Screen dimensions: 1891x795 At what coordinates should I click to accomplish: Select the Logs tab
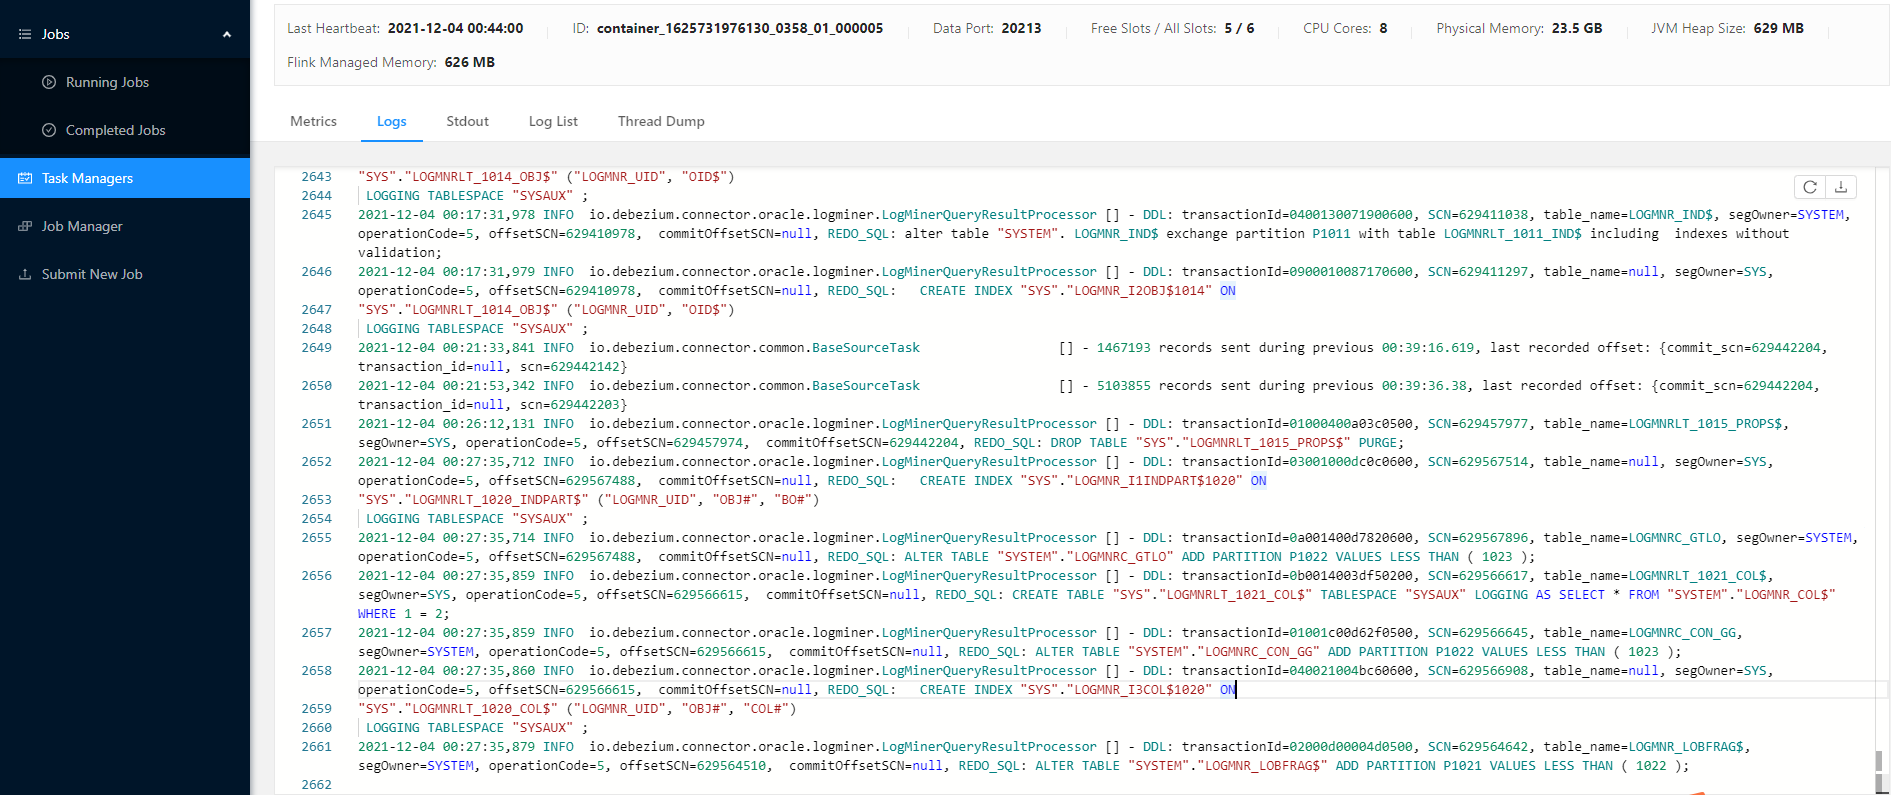[x=391, y=121]
